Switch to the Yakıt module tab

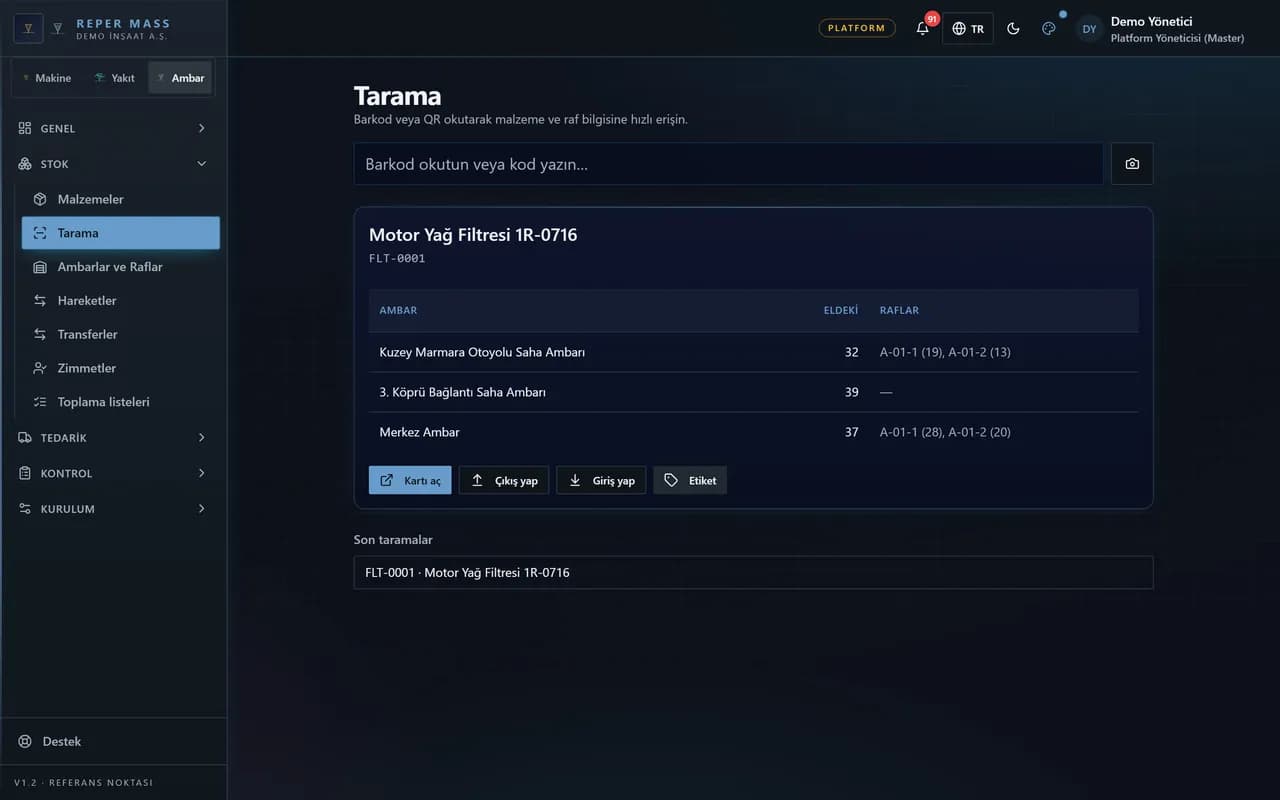pos(114,78)
